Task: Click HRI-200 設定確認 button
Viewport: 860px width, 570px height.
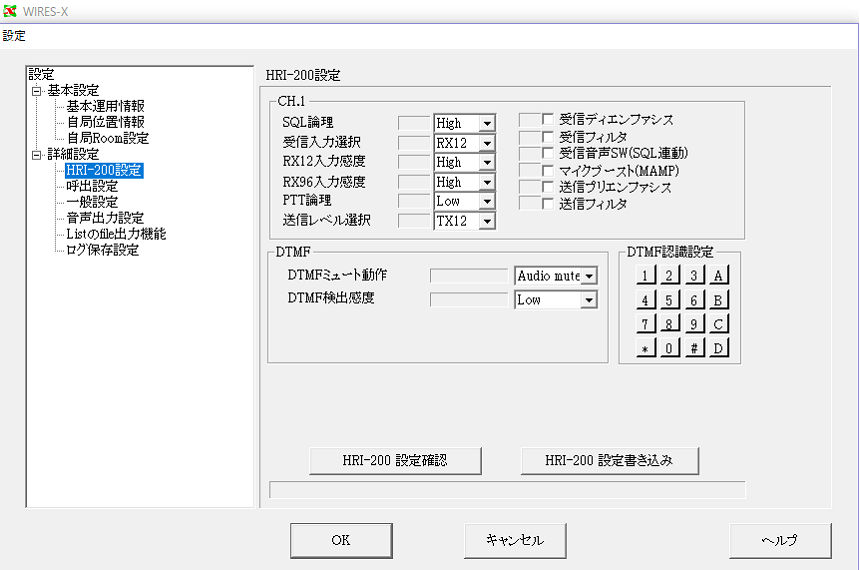Action: [x=395, y=460]
